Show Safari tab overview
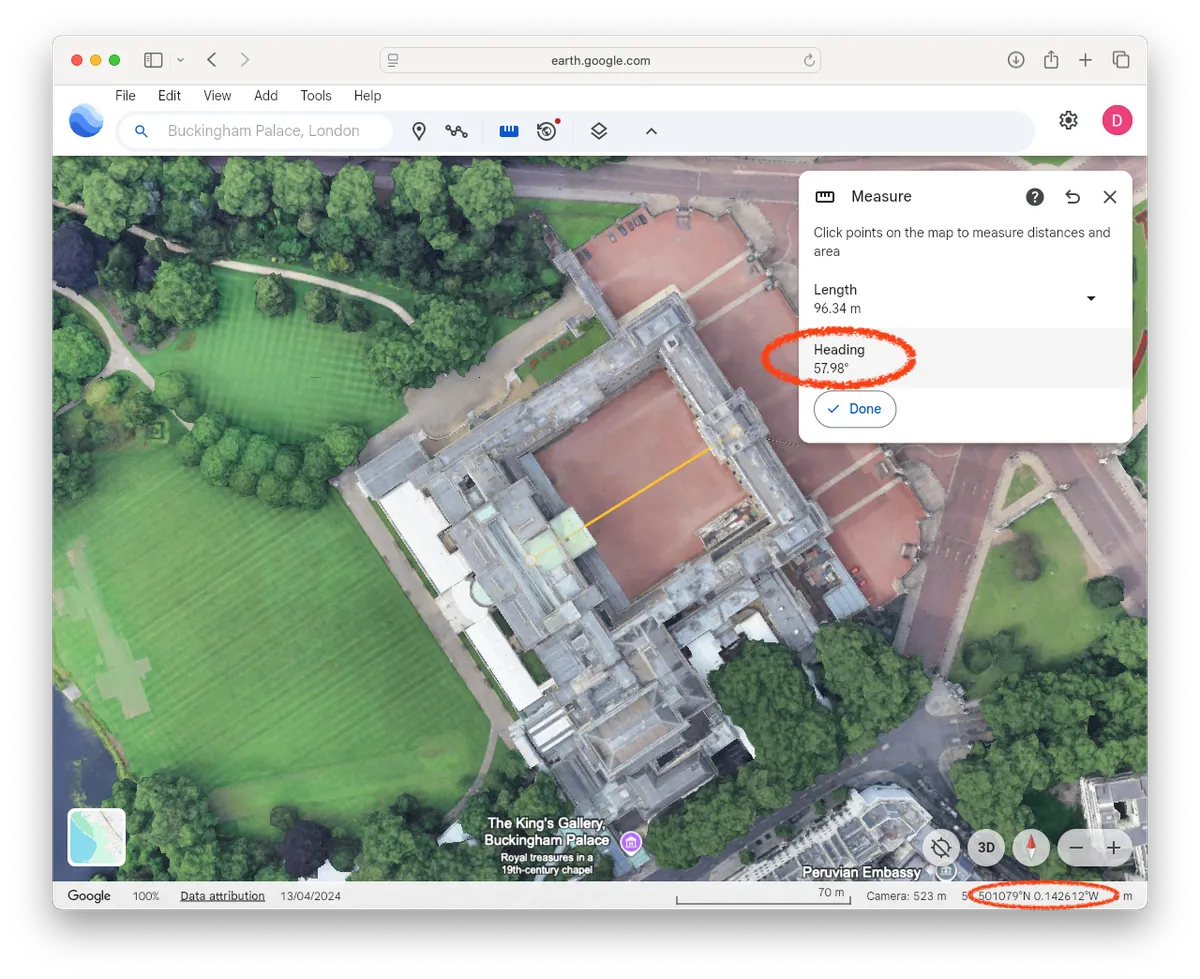Screen dimensions: 1200x979 [1121, 60]
